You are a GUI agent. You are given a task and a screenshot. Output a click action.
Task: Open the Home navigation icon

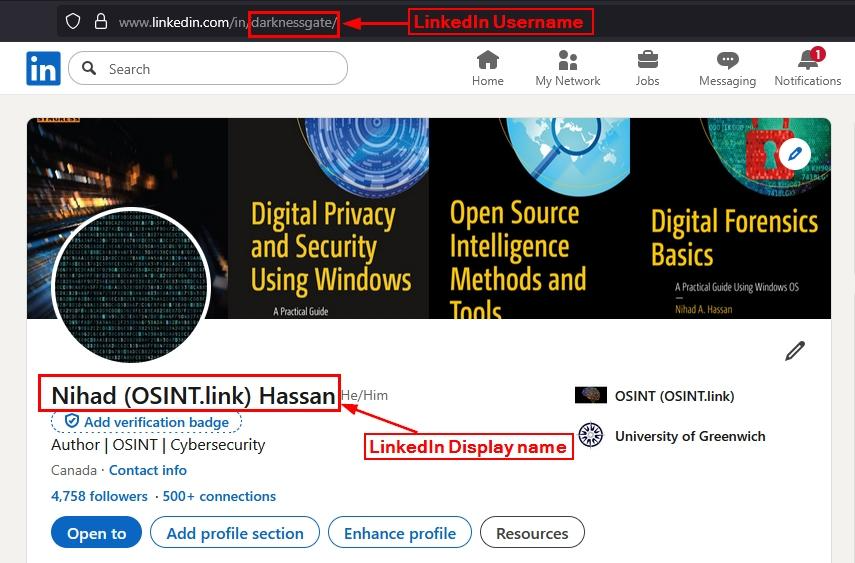pos(487,60)
